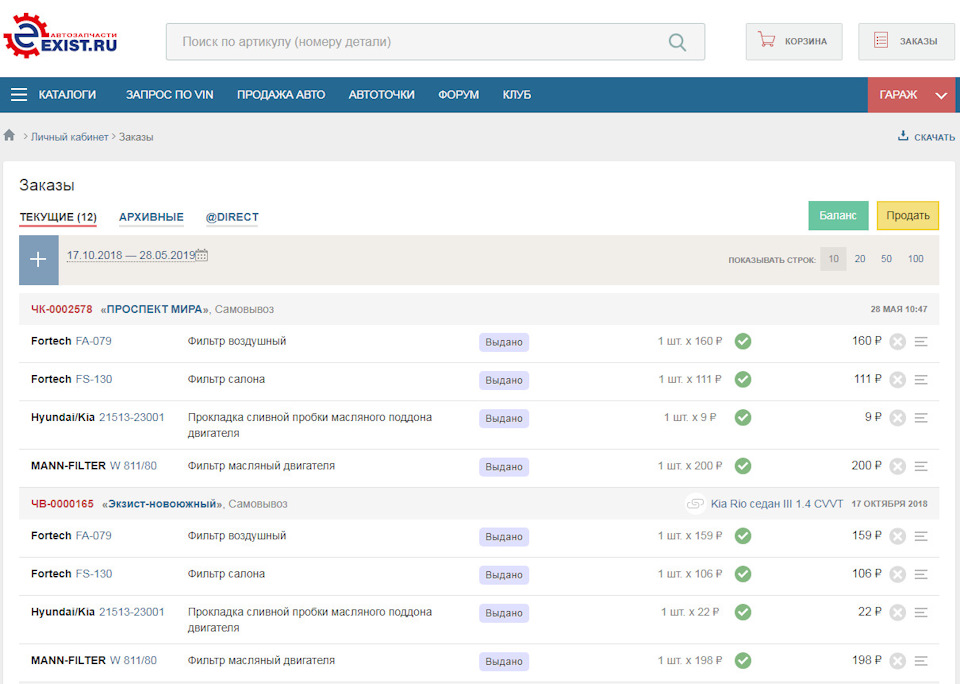Click «Экзист-новоюжный» pickup point link
This screenshot has height=684, width=960.
(x=162, y=504)
